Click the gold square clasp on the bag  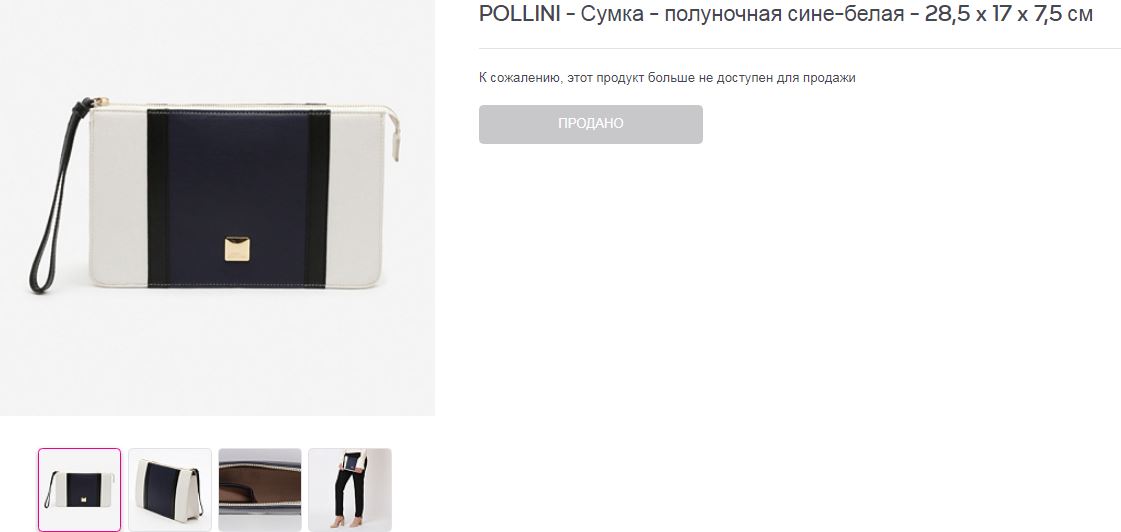tap(237, 249)
